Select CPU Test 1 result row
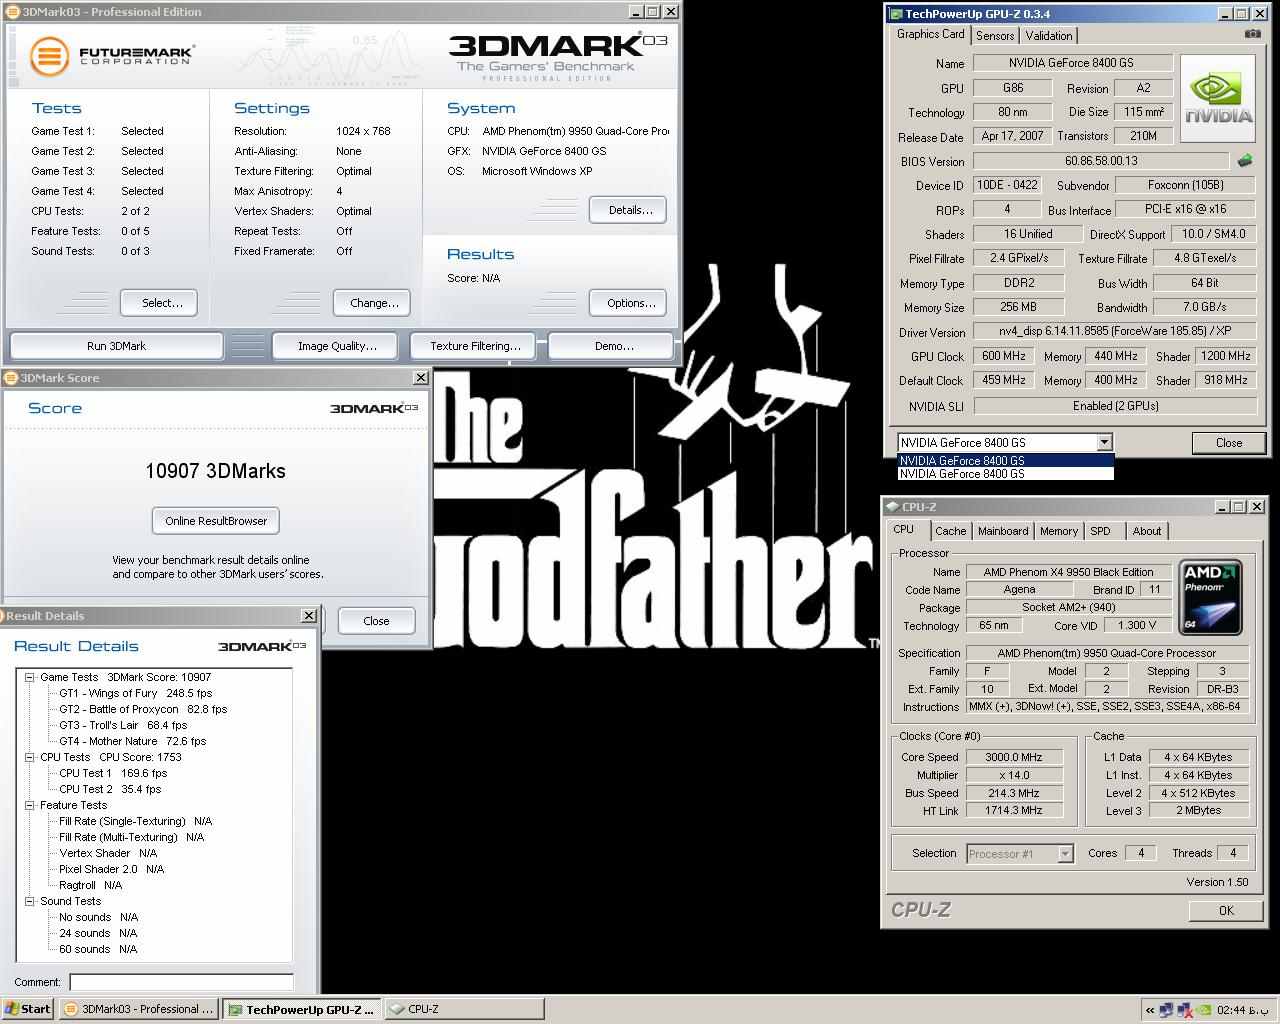 pyautogui.click(x=113, y=773)
